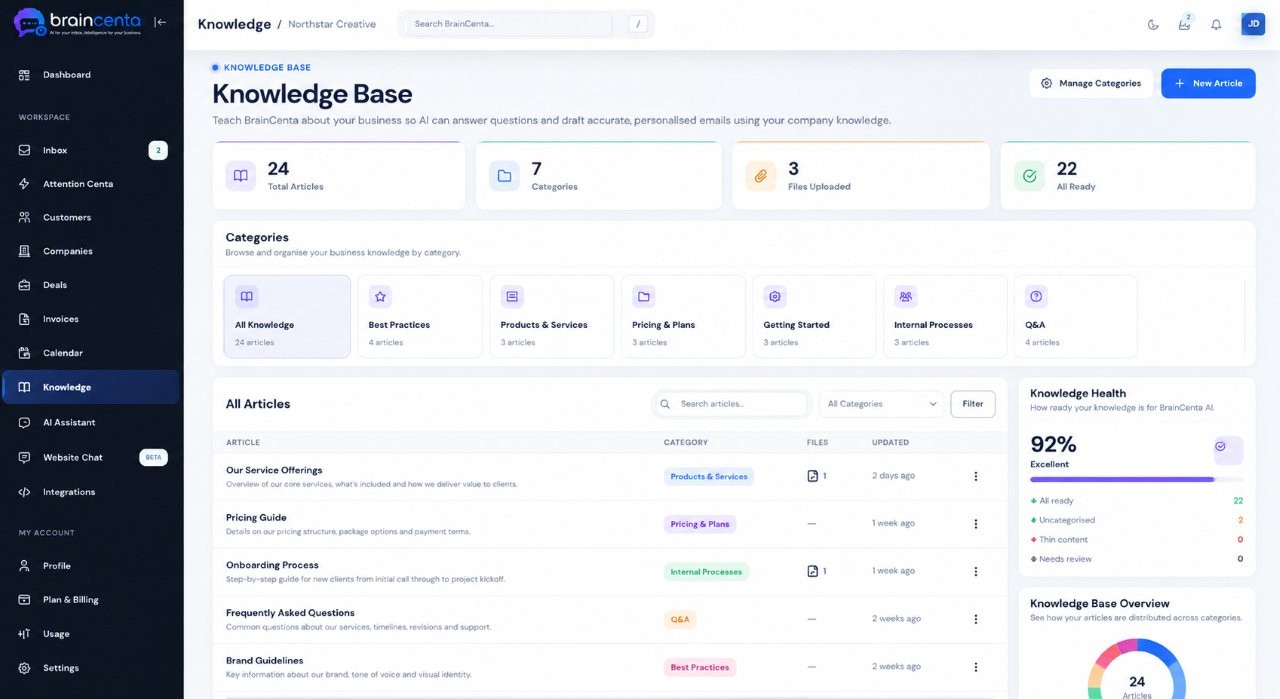1280x699 pixels.
Task: Open row menu for Our Service Offerings
Action: (976, 476)
